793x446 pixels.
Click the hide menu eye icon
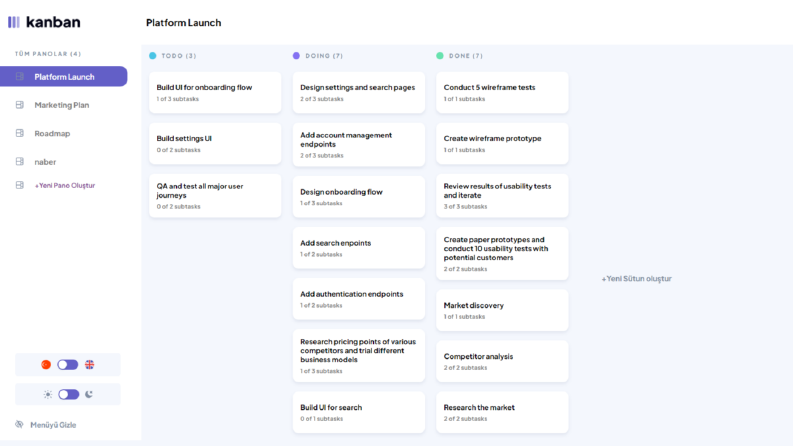[19, 424]
